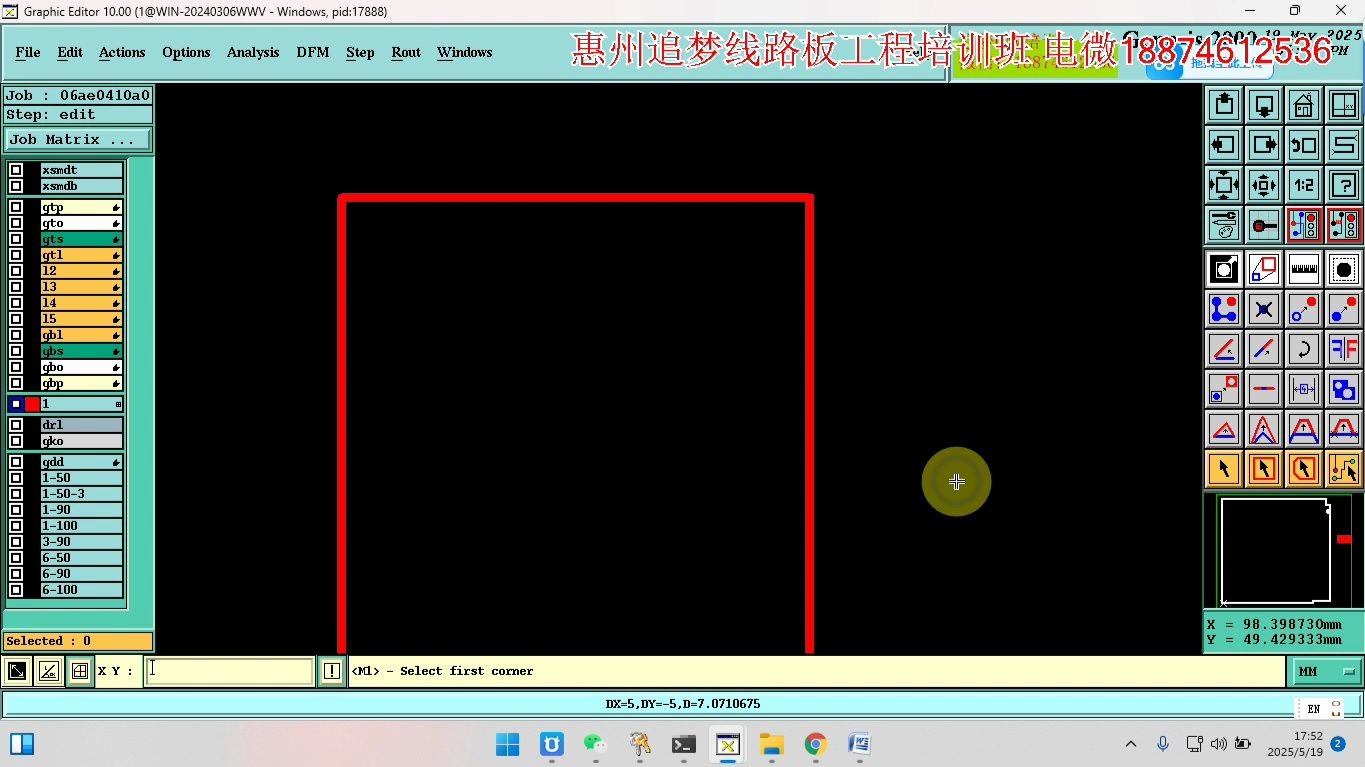Screen dimensions: 1365x767
Task: Click the wrench and palette setup icon
Action: coord(1223,225)
